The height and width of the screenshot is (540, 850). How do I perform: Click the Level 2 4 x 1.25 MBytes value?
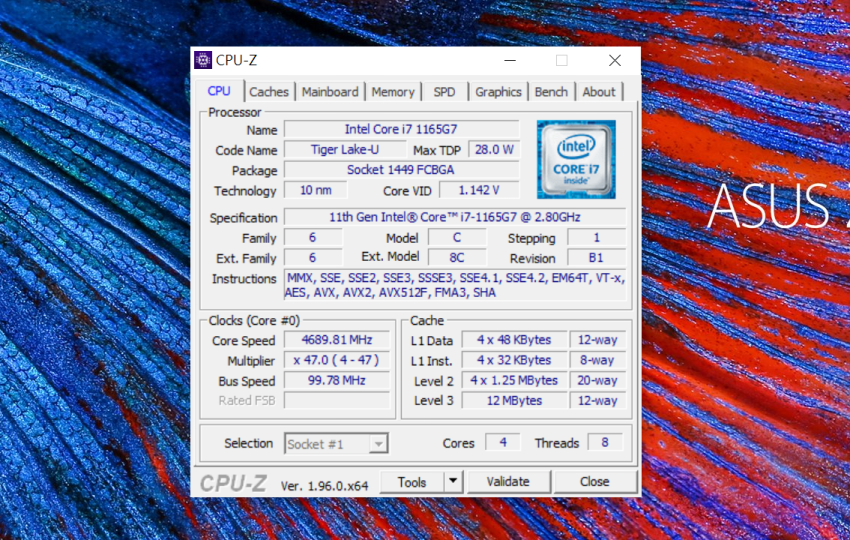(x=514, y=381)
